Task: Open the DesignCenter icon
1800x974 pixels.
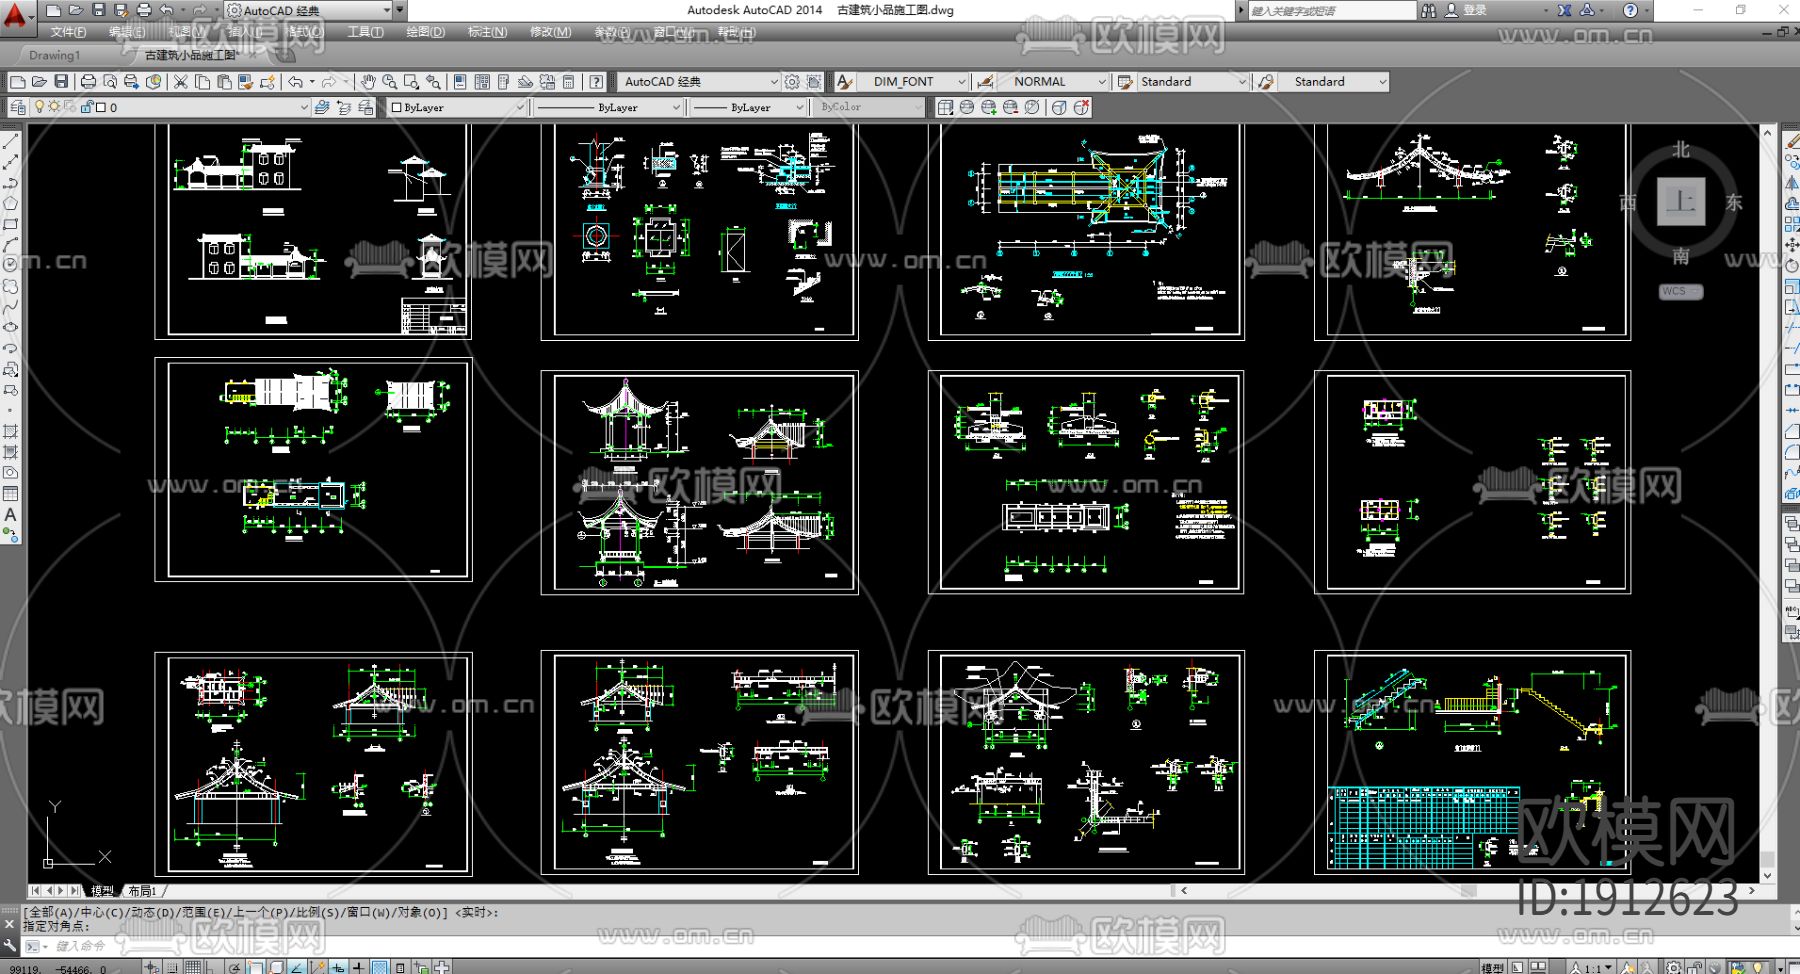Action: [x=482, y=82]
